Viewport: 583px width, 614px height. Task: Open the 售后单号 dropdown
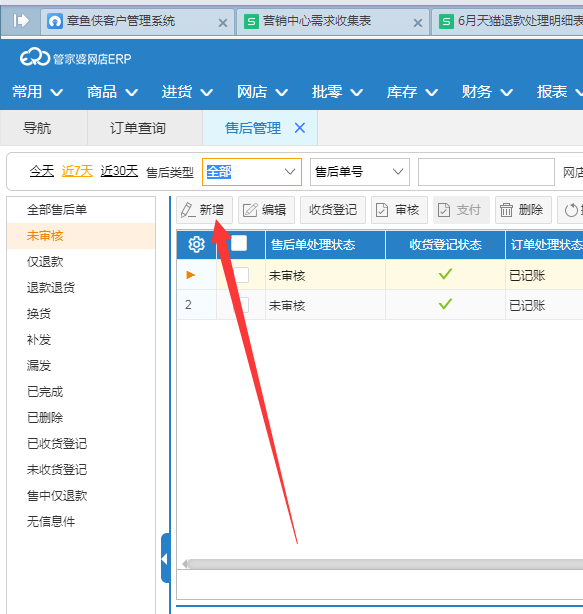pos(359,172)
